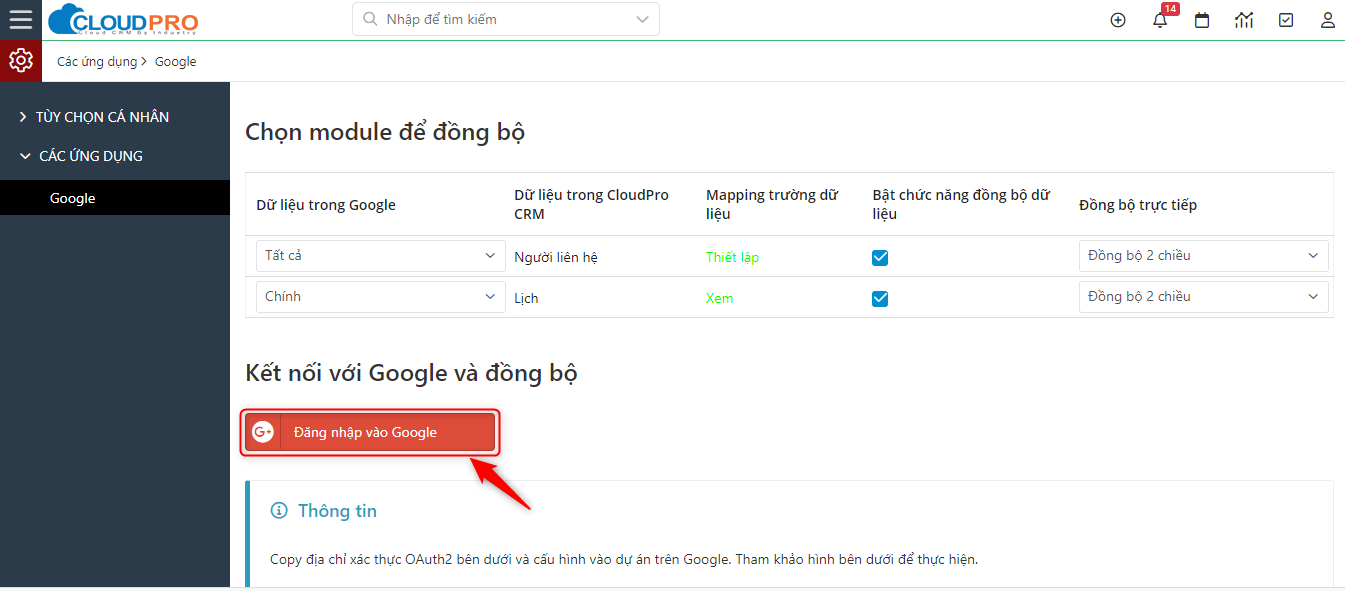Open the notifications bell
The width and height of the screenshot is (1345, 591).
point(1160,21)
